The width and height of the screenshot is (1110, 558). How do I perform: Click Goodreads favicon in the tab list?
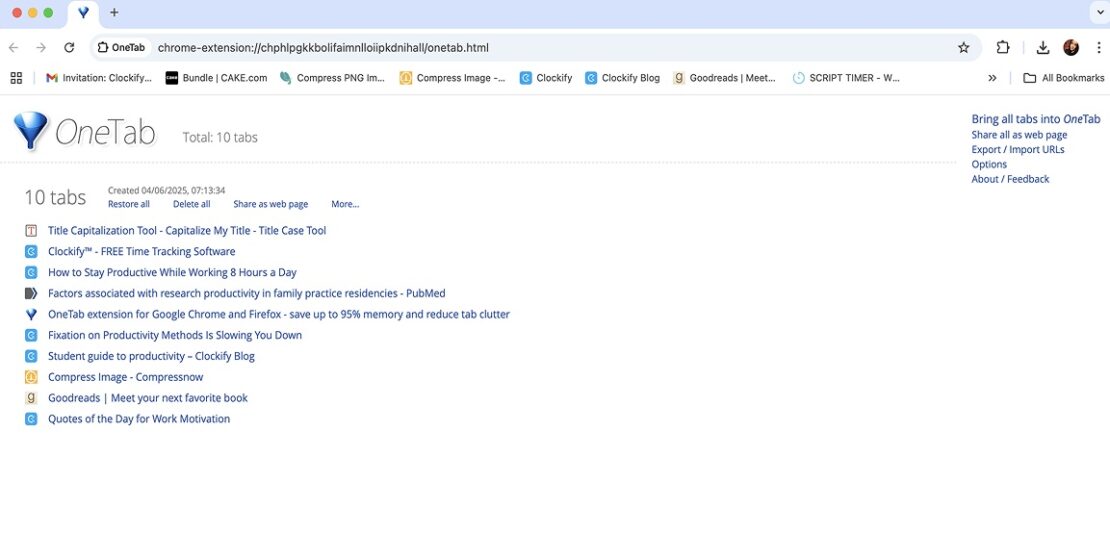[x=31, y=398]
